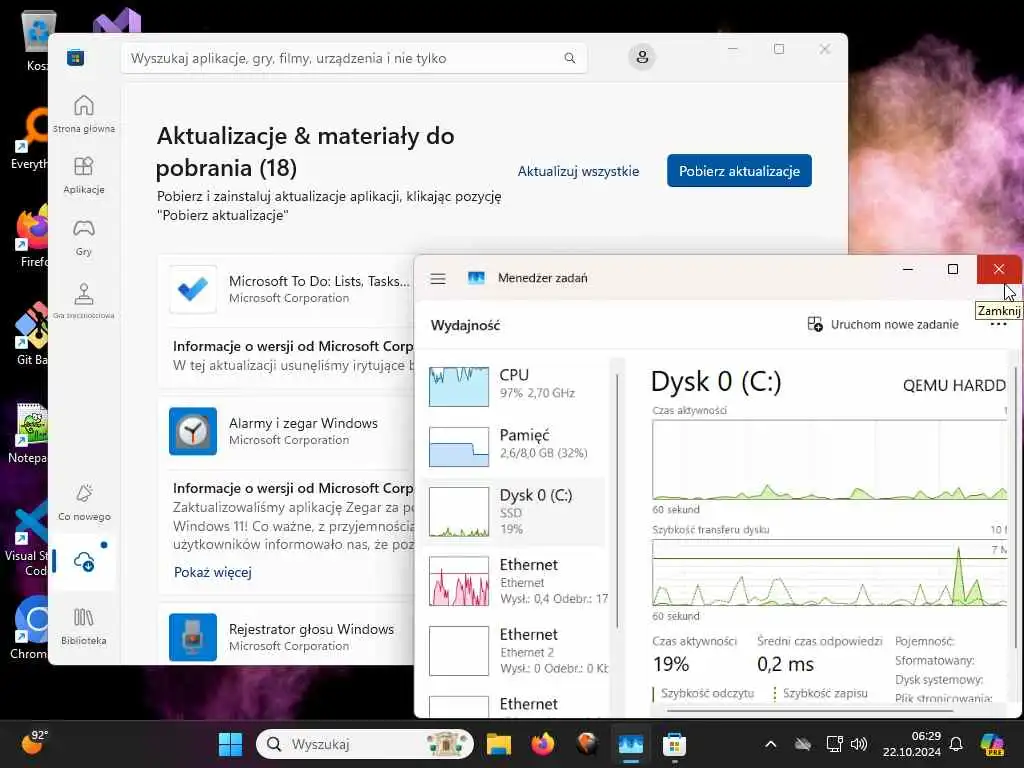This screenshot has height=768, width=1024.
Task: Click Alarmy i zegar Windows title
Action: pyautogui.click(x=303, y=423)
